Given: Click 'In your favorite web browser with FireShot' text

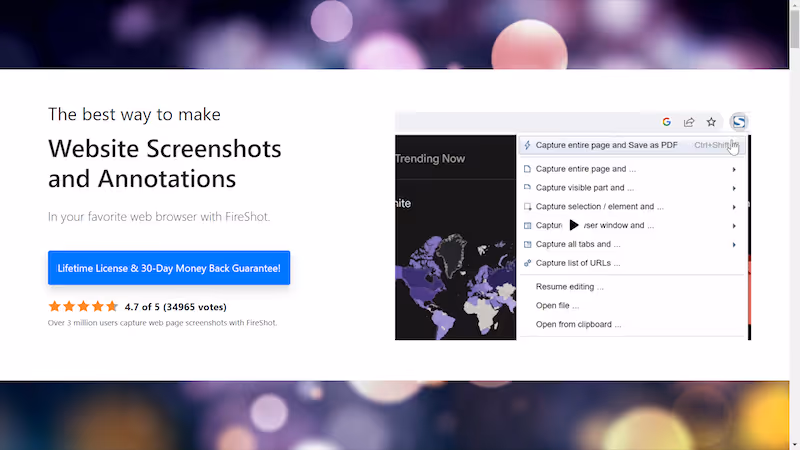Looking at the screenshot, I should [159, 217].
